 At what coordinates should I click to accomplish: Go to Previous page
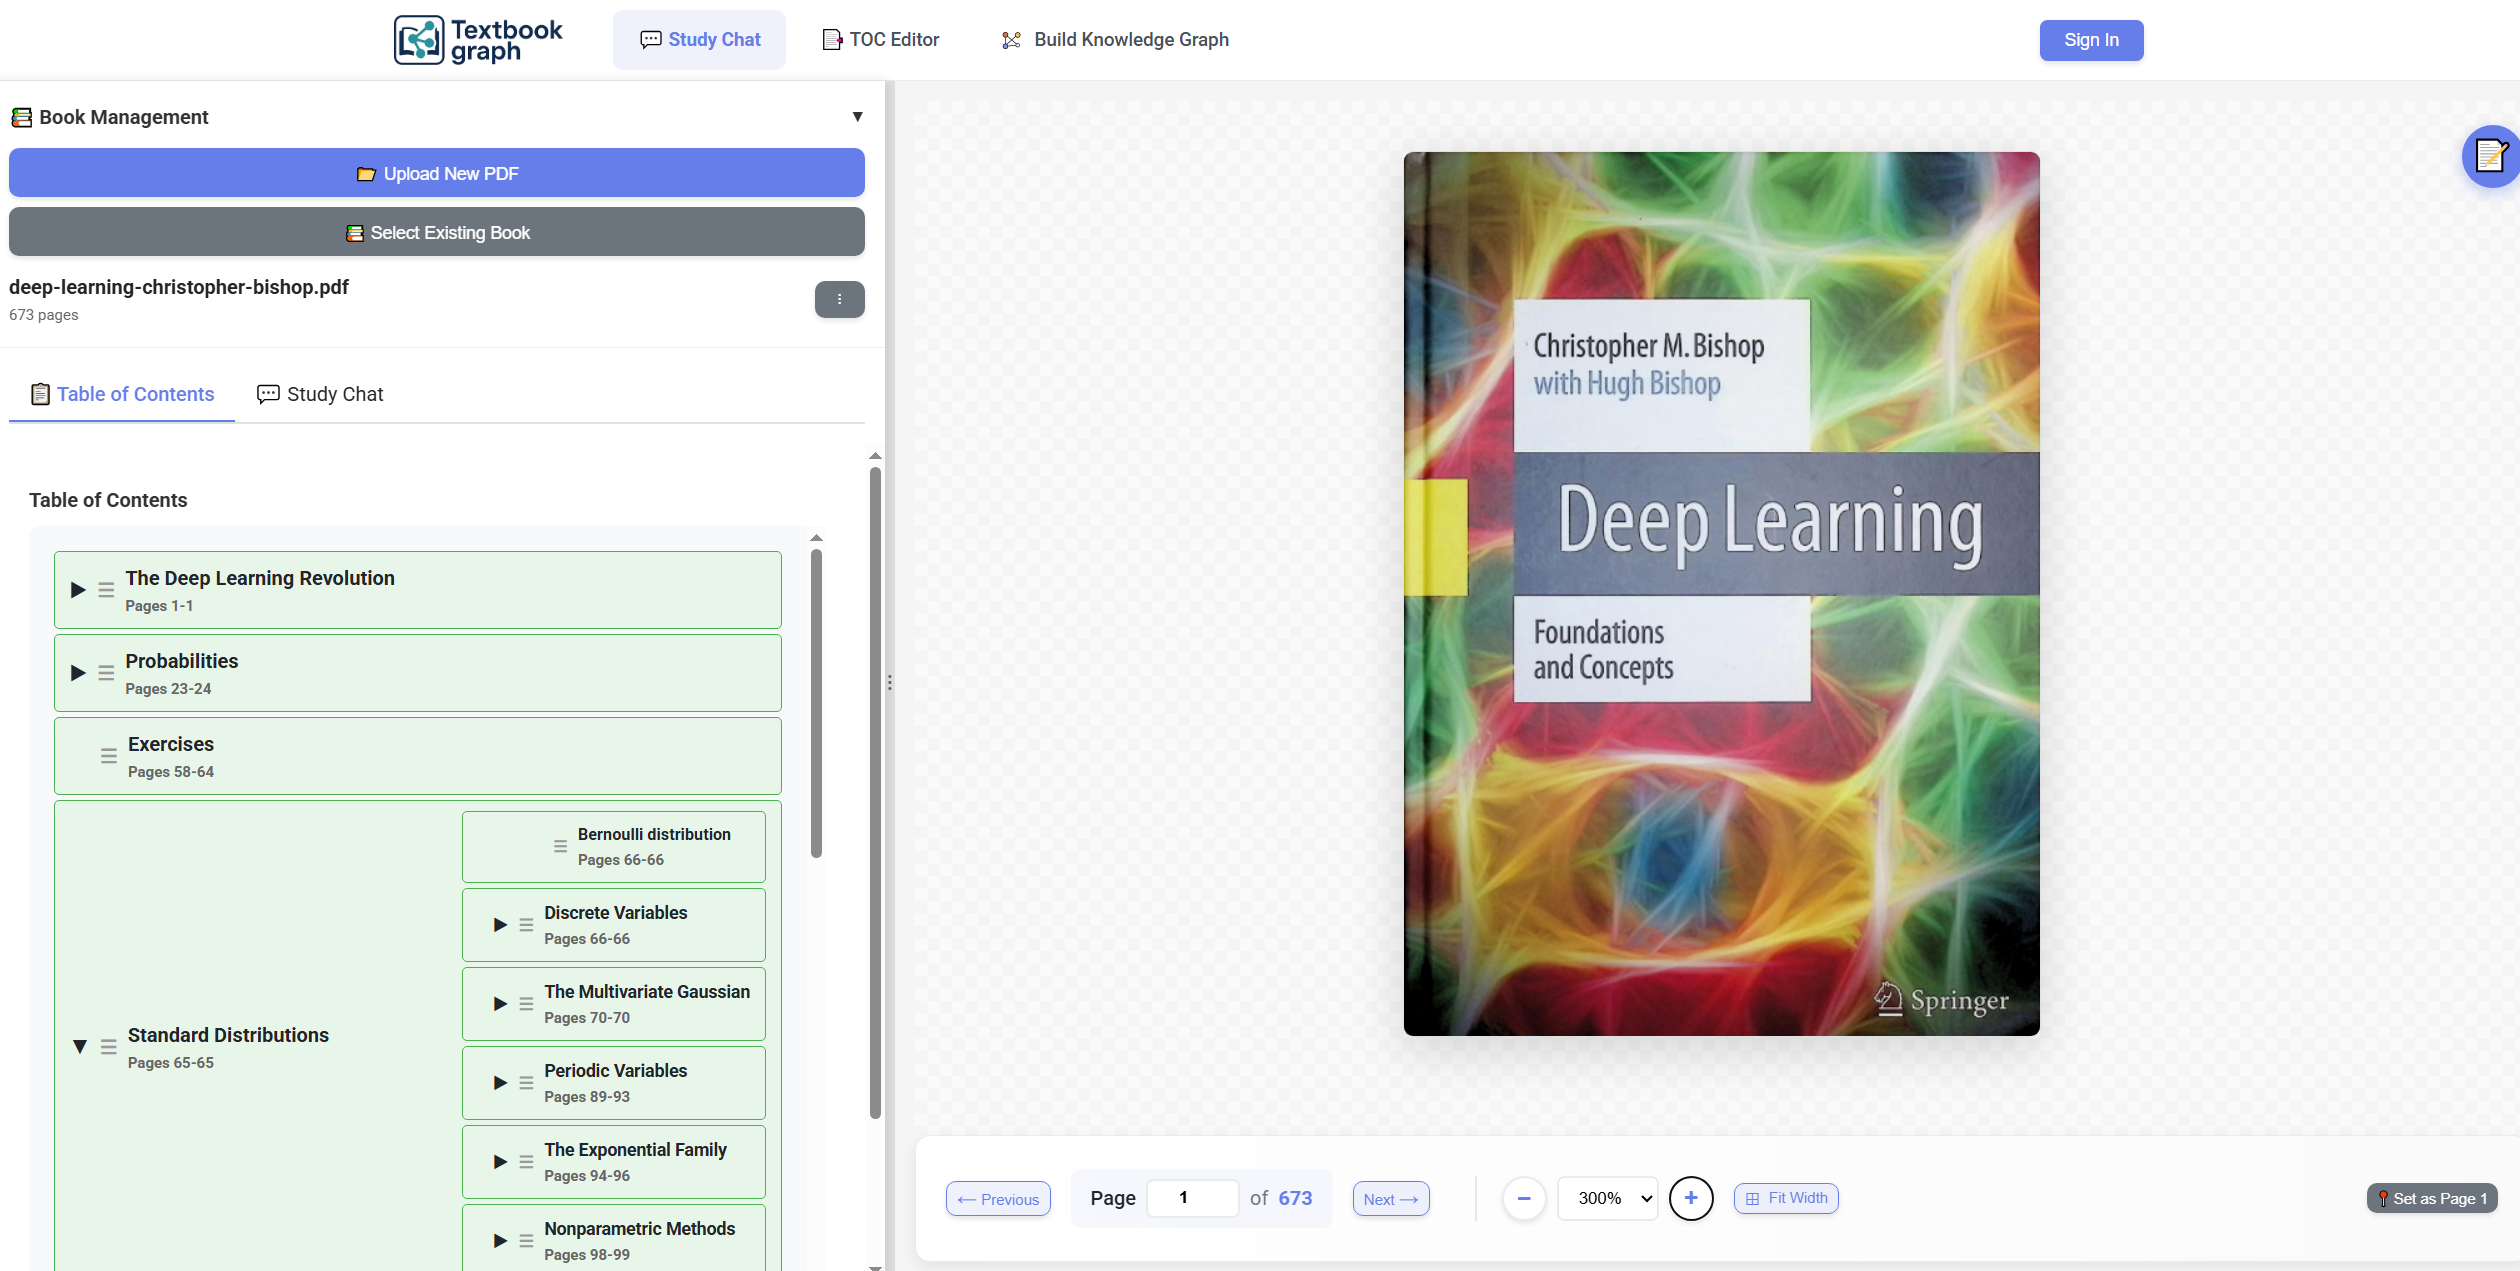tap(998, 1198)
